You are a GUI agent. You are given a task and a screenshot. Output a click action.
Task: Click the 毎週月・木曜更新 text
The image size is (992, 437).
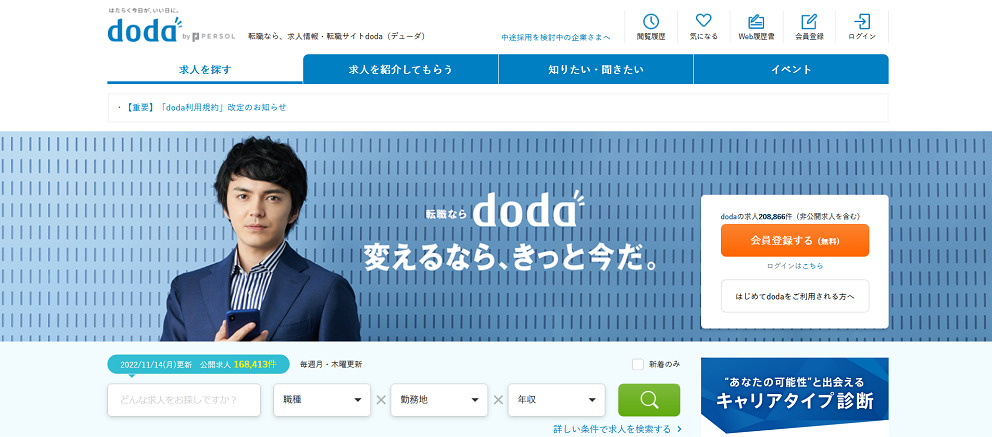(x=331, y=364)
